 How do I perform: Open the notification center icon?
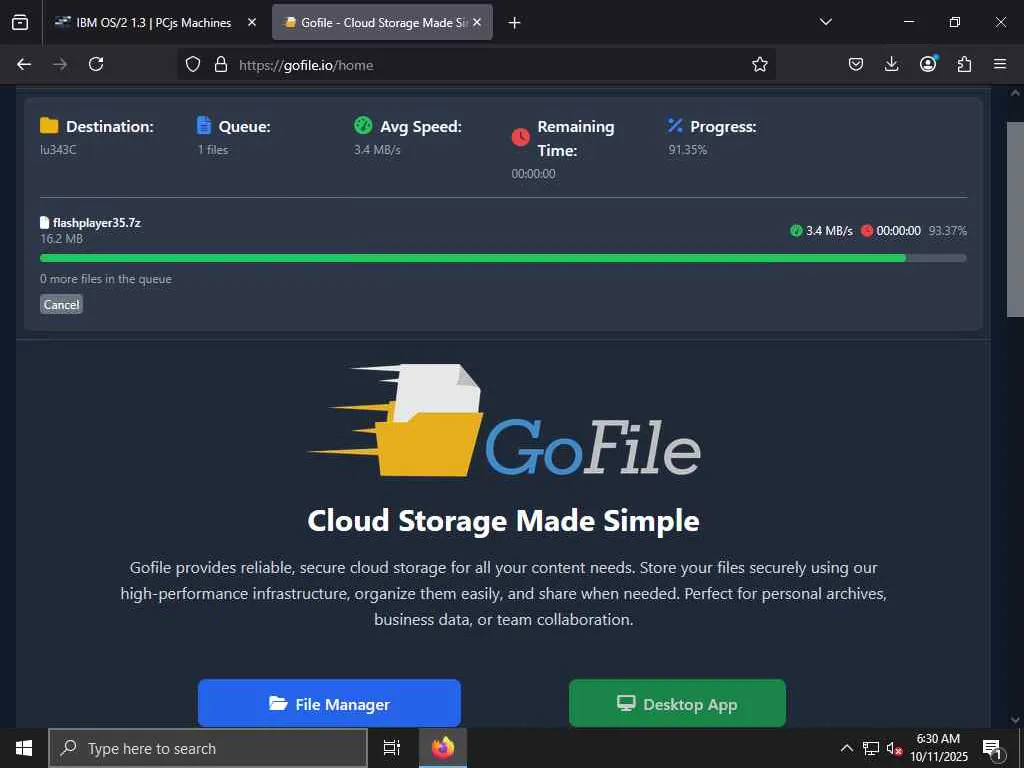point(992,748)
